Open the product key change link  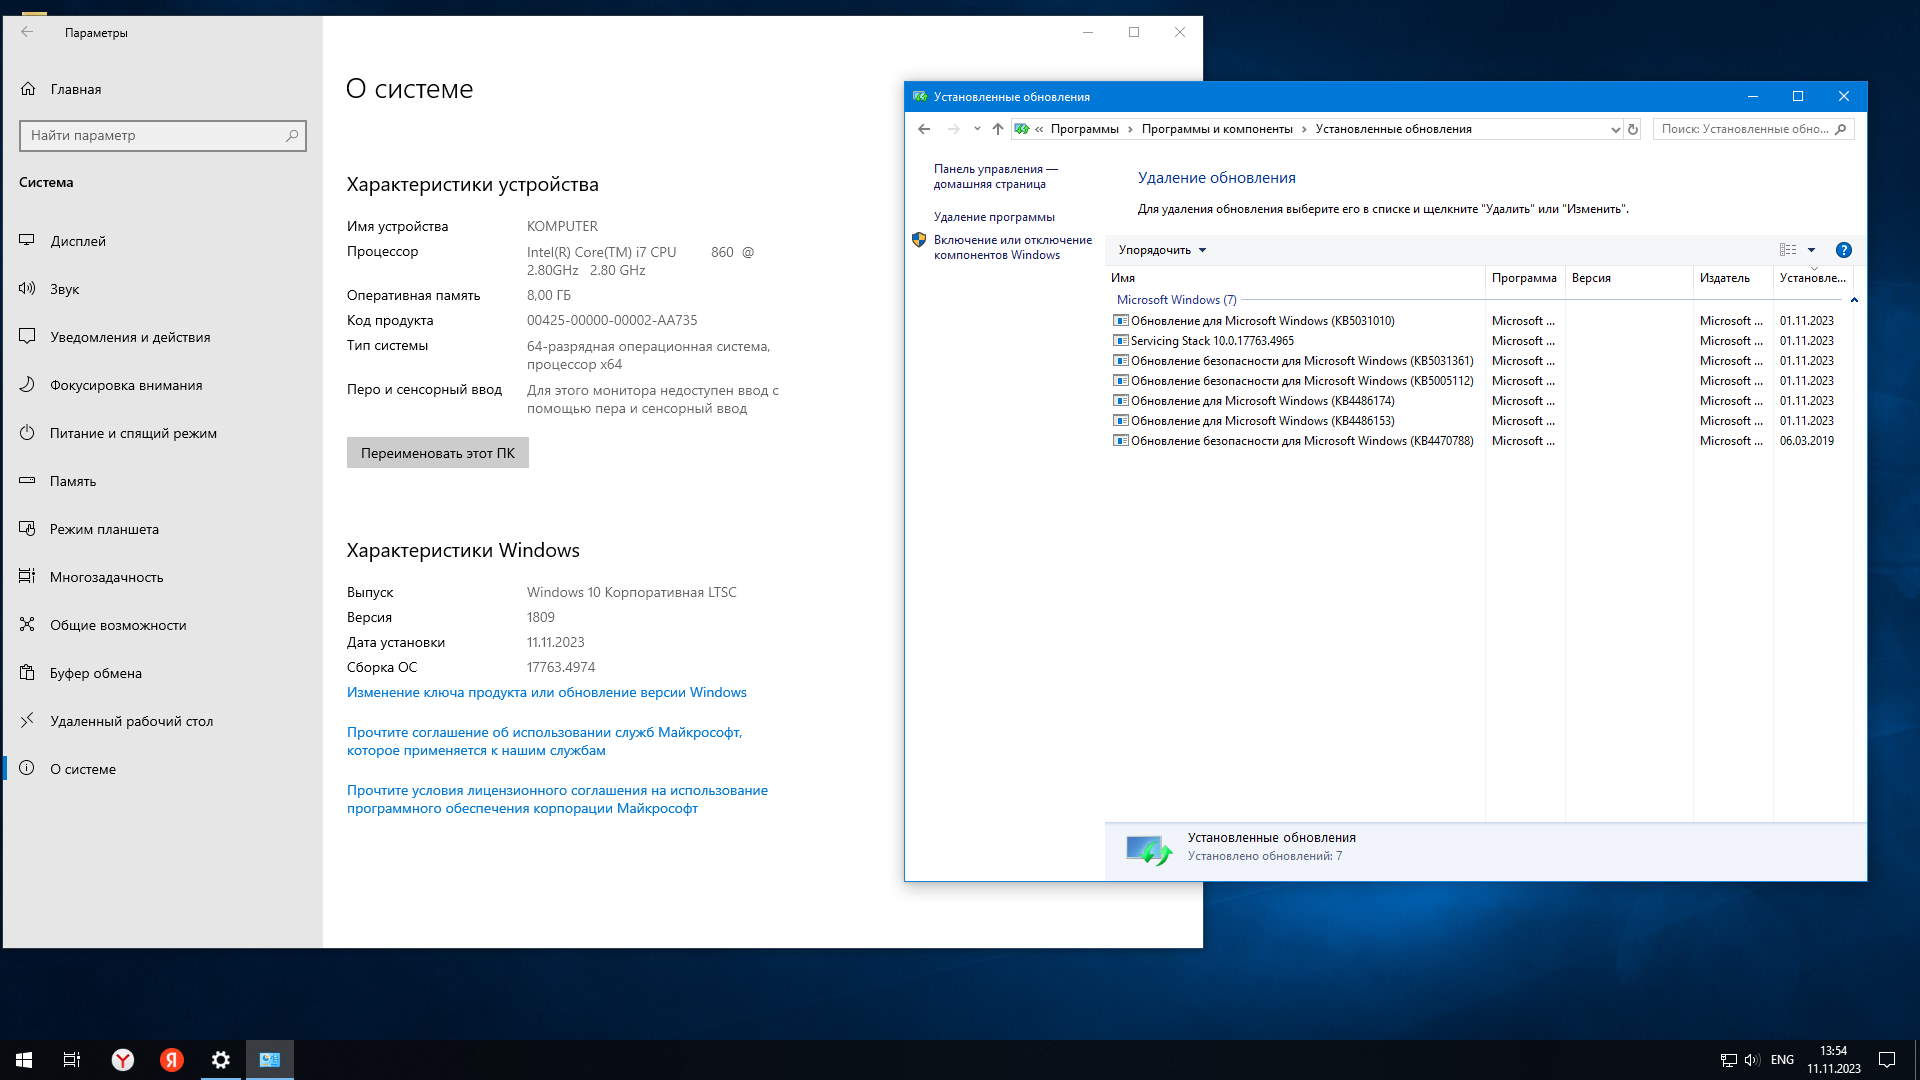coord(546,692)
